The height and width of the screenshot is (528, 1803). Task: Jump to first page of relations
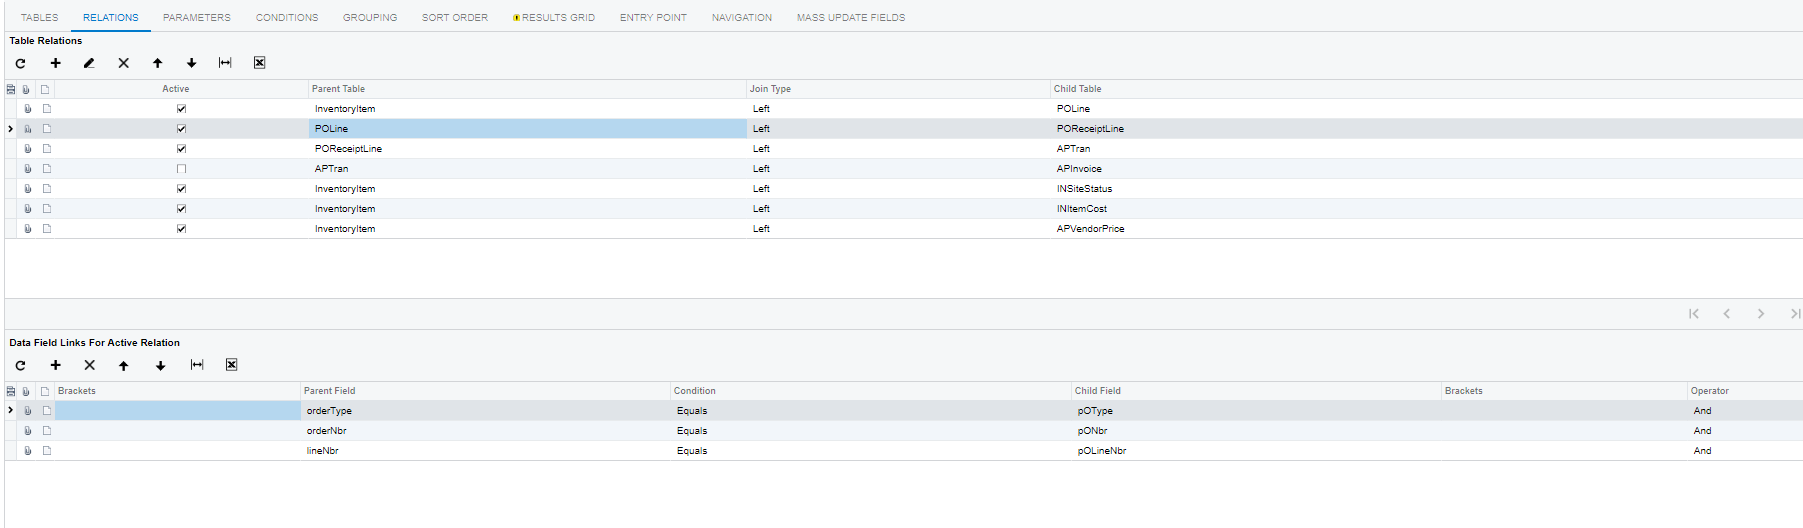[x=1694, y=314]
